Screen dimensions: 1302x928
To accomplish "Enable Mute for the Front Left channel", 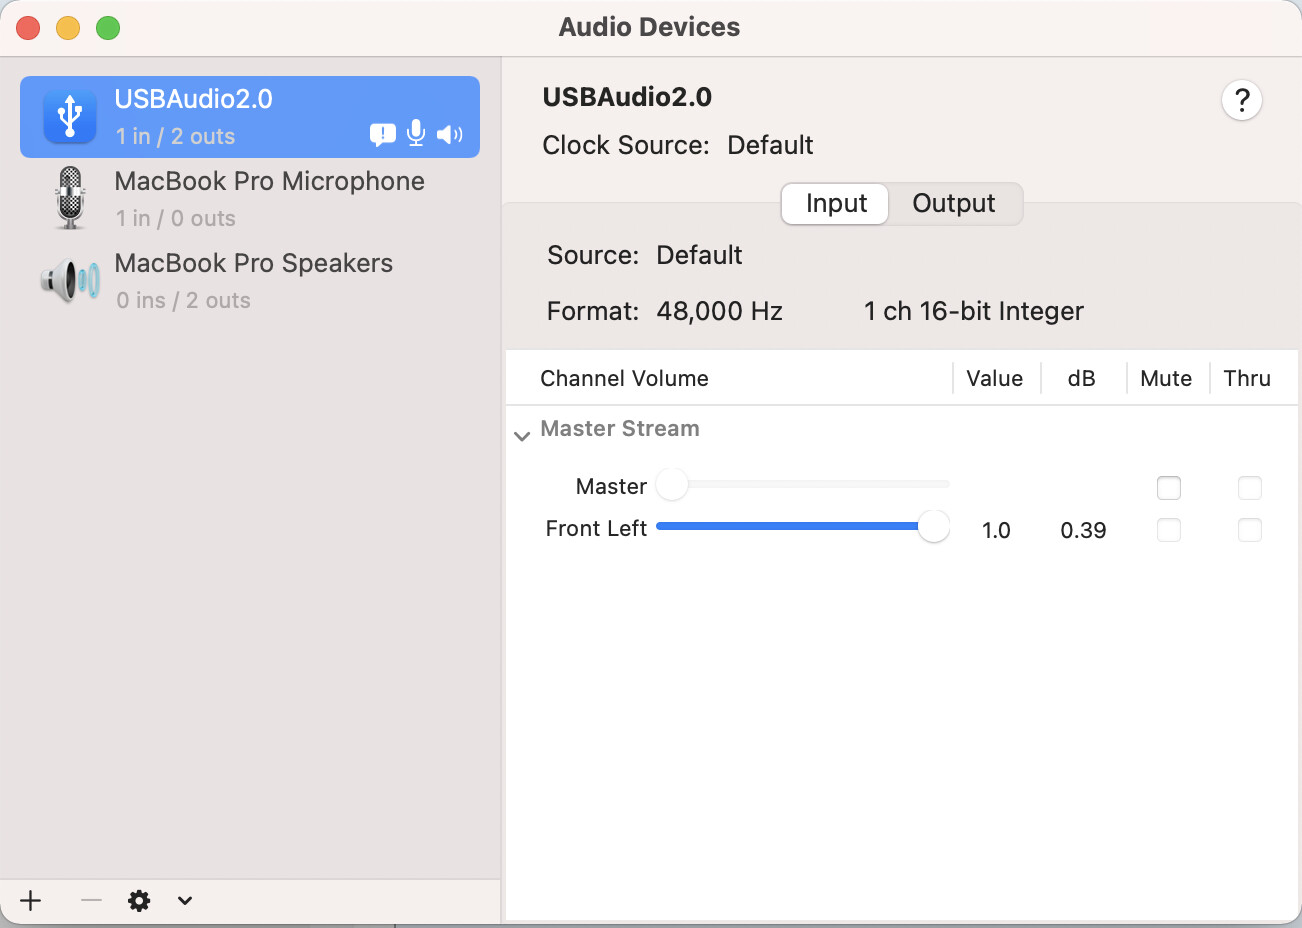I will tap(1169, 530).
